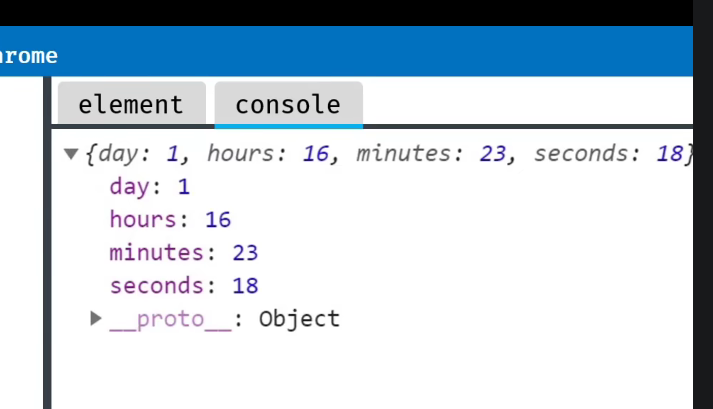Image resolution: width=713 pixels, height=409 pixels.
Task: Switch to the element tab
Action: pyautogui.click(x=131, y=103)
